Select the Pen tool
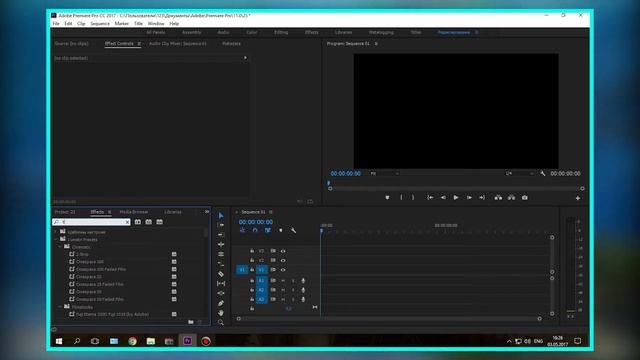The height and width of the screenshot is (360, 640). (x=221, y=303)
